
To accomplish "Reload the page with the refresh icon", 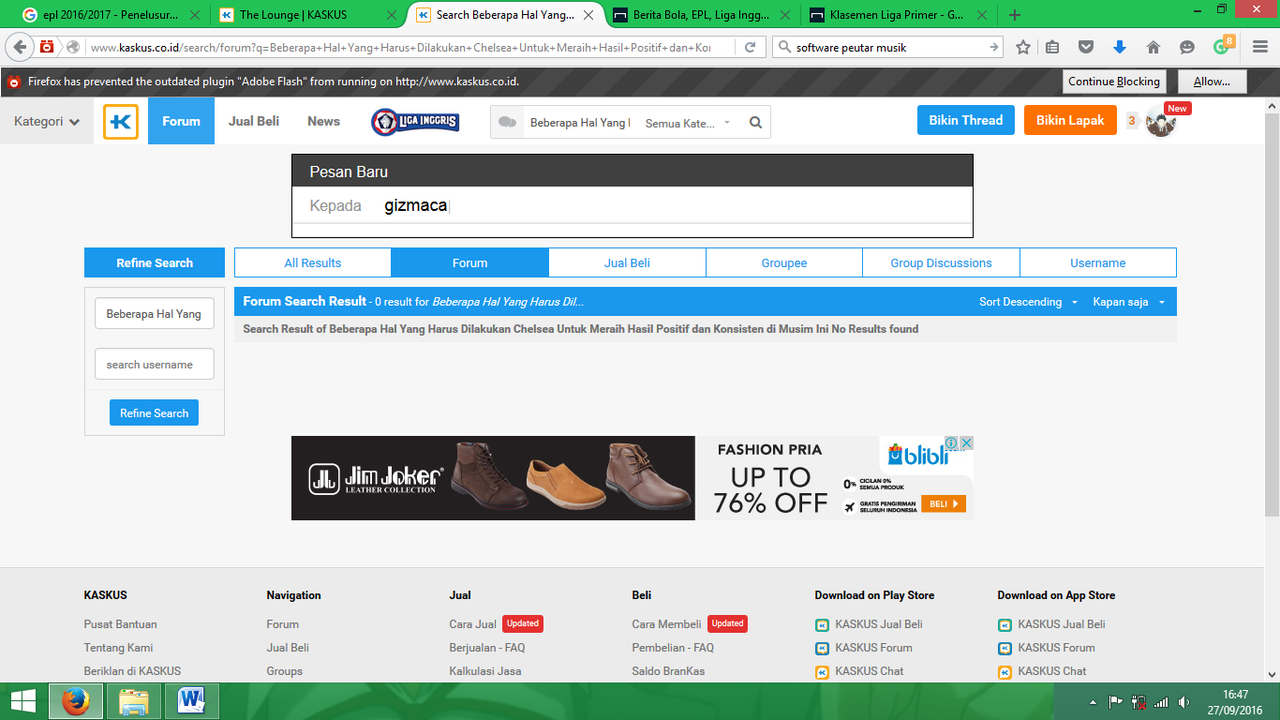I will 749,47.
